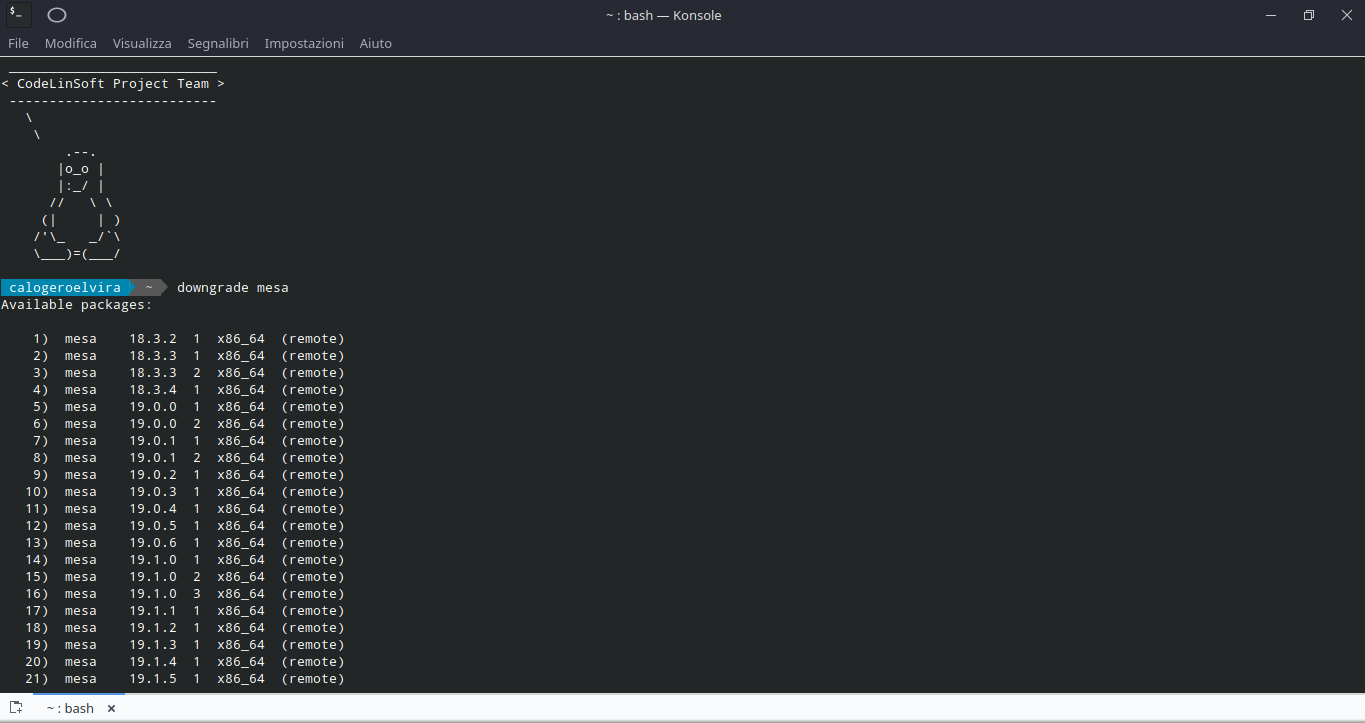1365x723 pixels.
Task: Close the '~ : bash' tab
Action: [111, 708]
